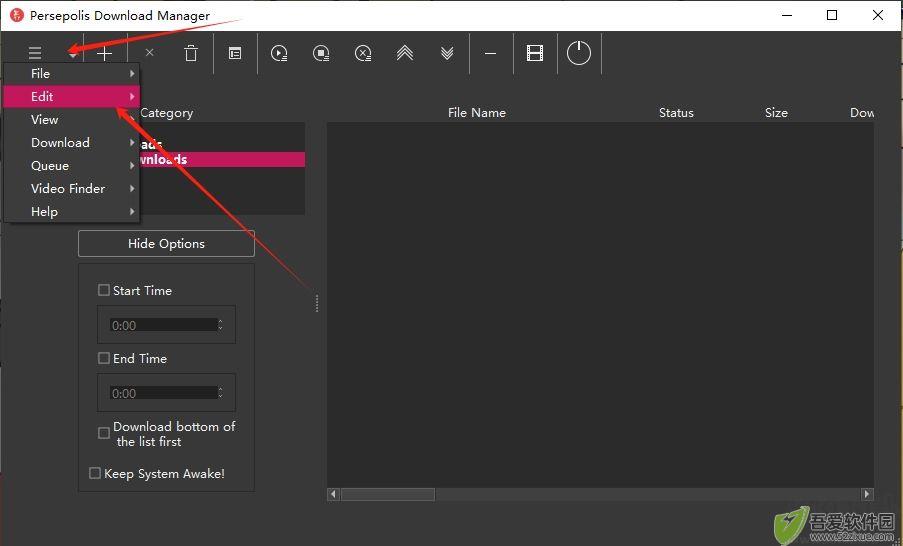Open the Video Finder film icon
This screenshot has height=546, width=903.
click(x=535, y=54)
